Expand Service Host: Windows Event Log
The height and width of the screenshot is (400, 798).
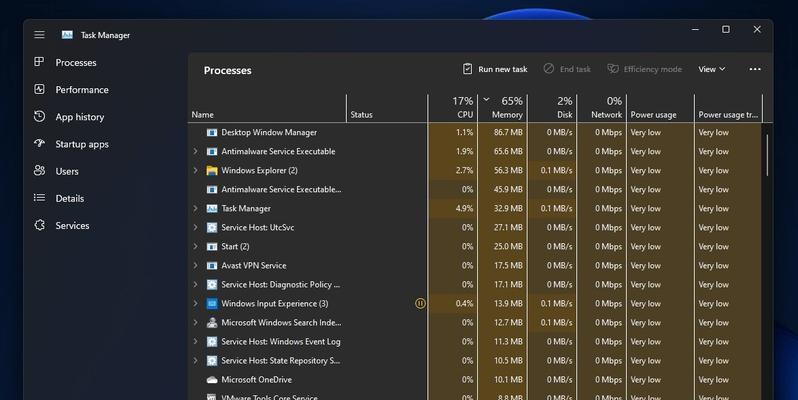click(195, 341)
